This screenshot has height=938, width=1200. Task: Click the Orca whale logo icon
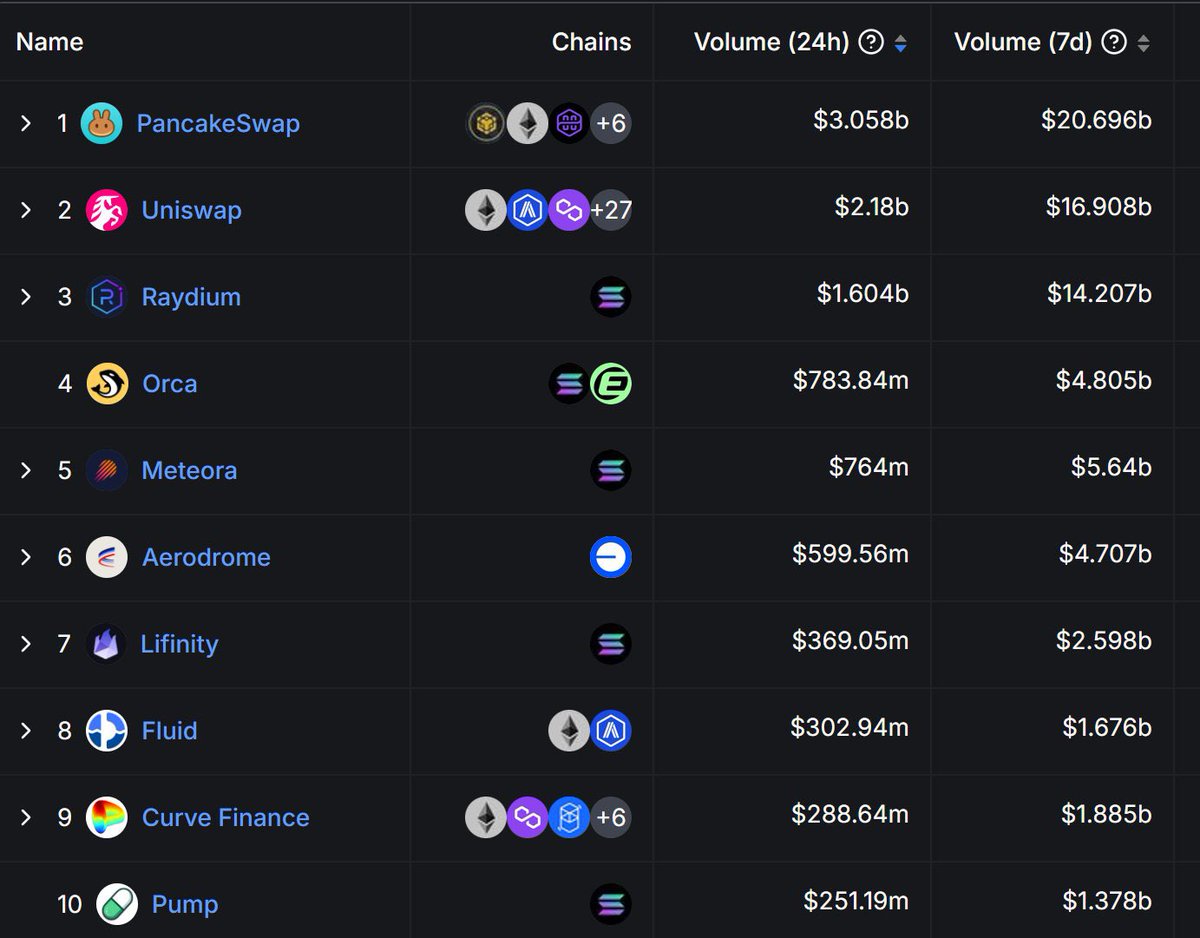(107, 383)
